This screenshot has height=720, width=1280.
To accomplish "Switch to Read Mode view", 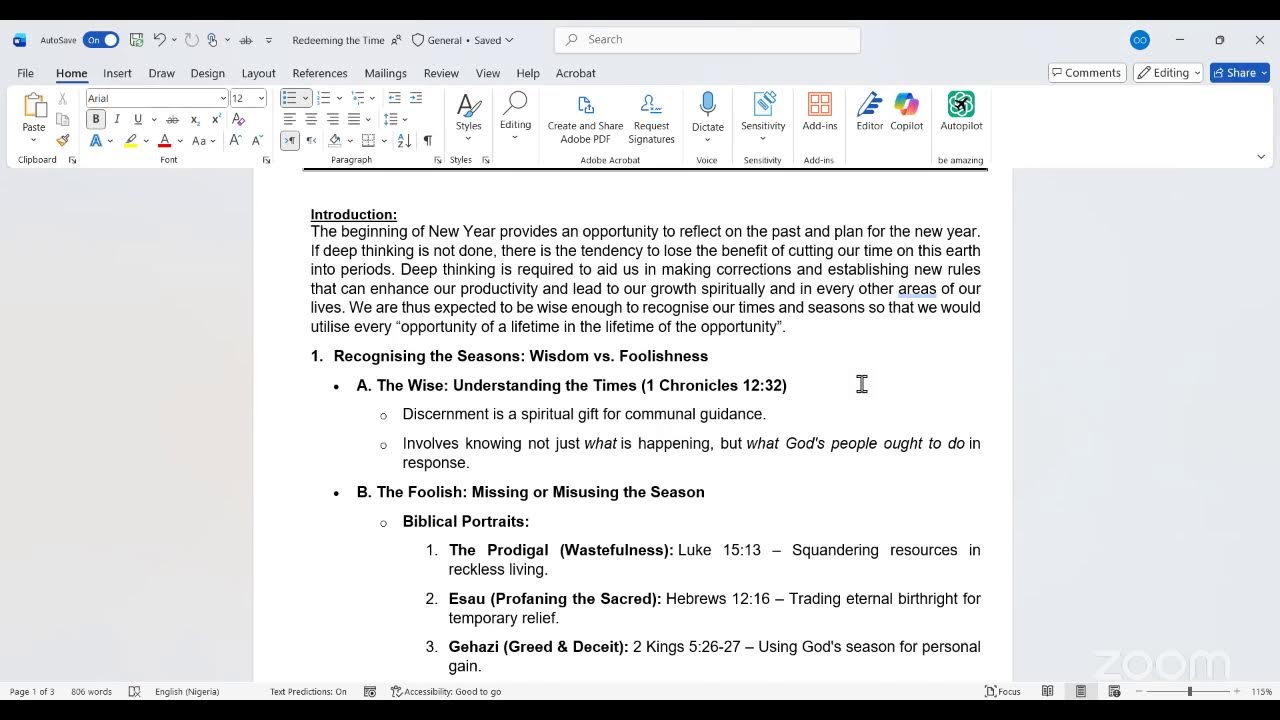I will 1048,691.
